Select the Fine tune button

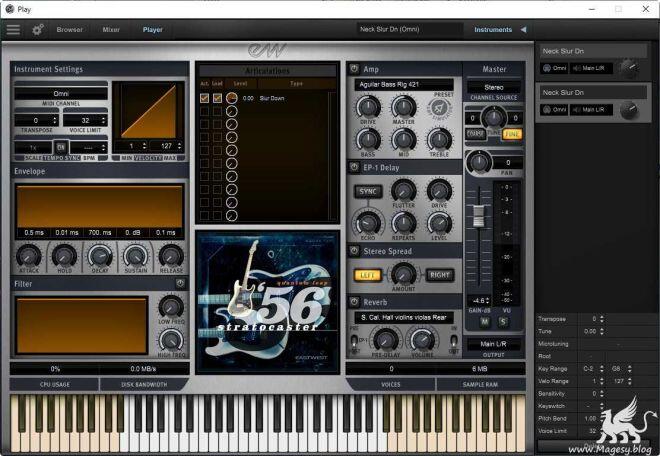[512, 133]
